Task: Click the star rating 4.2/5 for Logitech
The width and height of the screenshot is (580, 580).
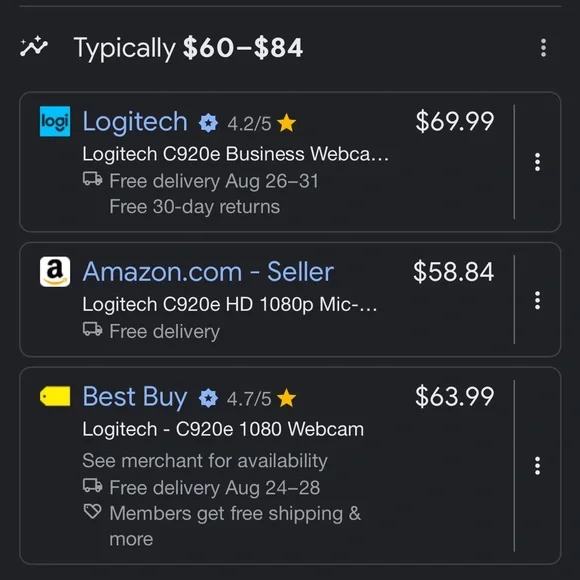Action: point(262,123)
